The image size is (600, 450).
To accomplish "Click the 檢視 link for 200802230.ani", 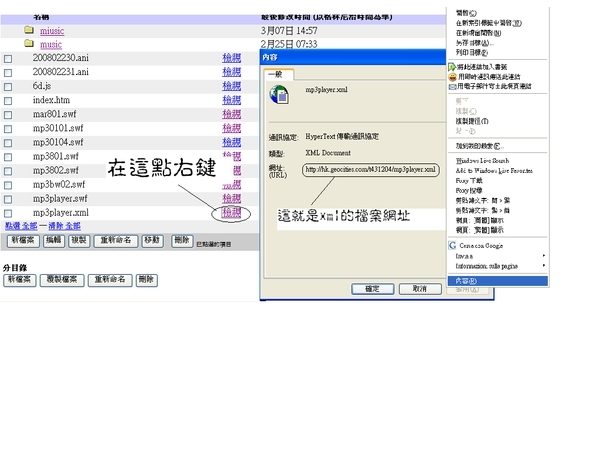I will (232, 58).
